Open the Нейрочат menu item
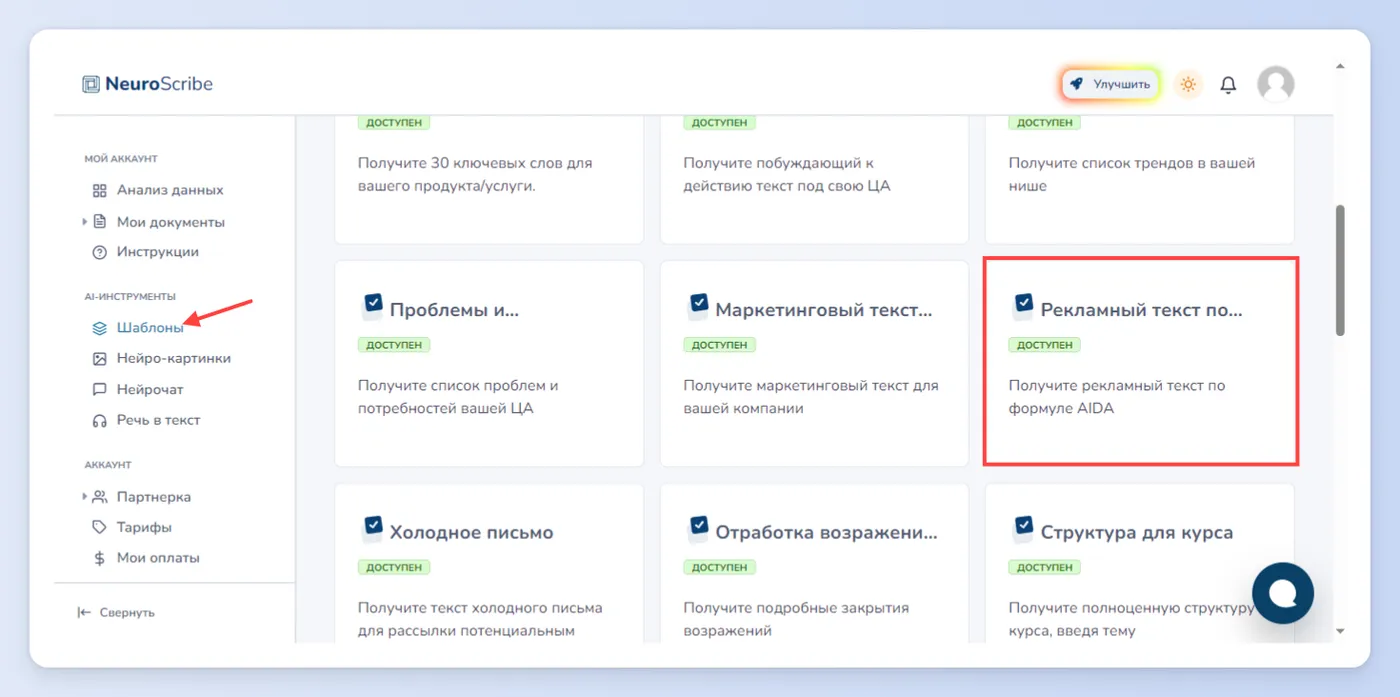 click(138, 389)
